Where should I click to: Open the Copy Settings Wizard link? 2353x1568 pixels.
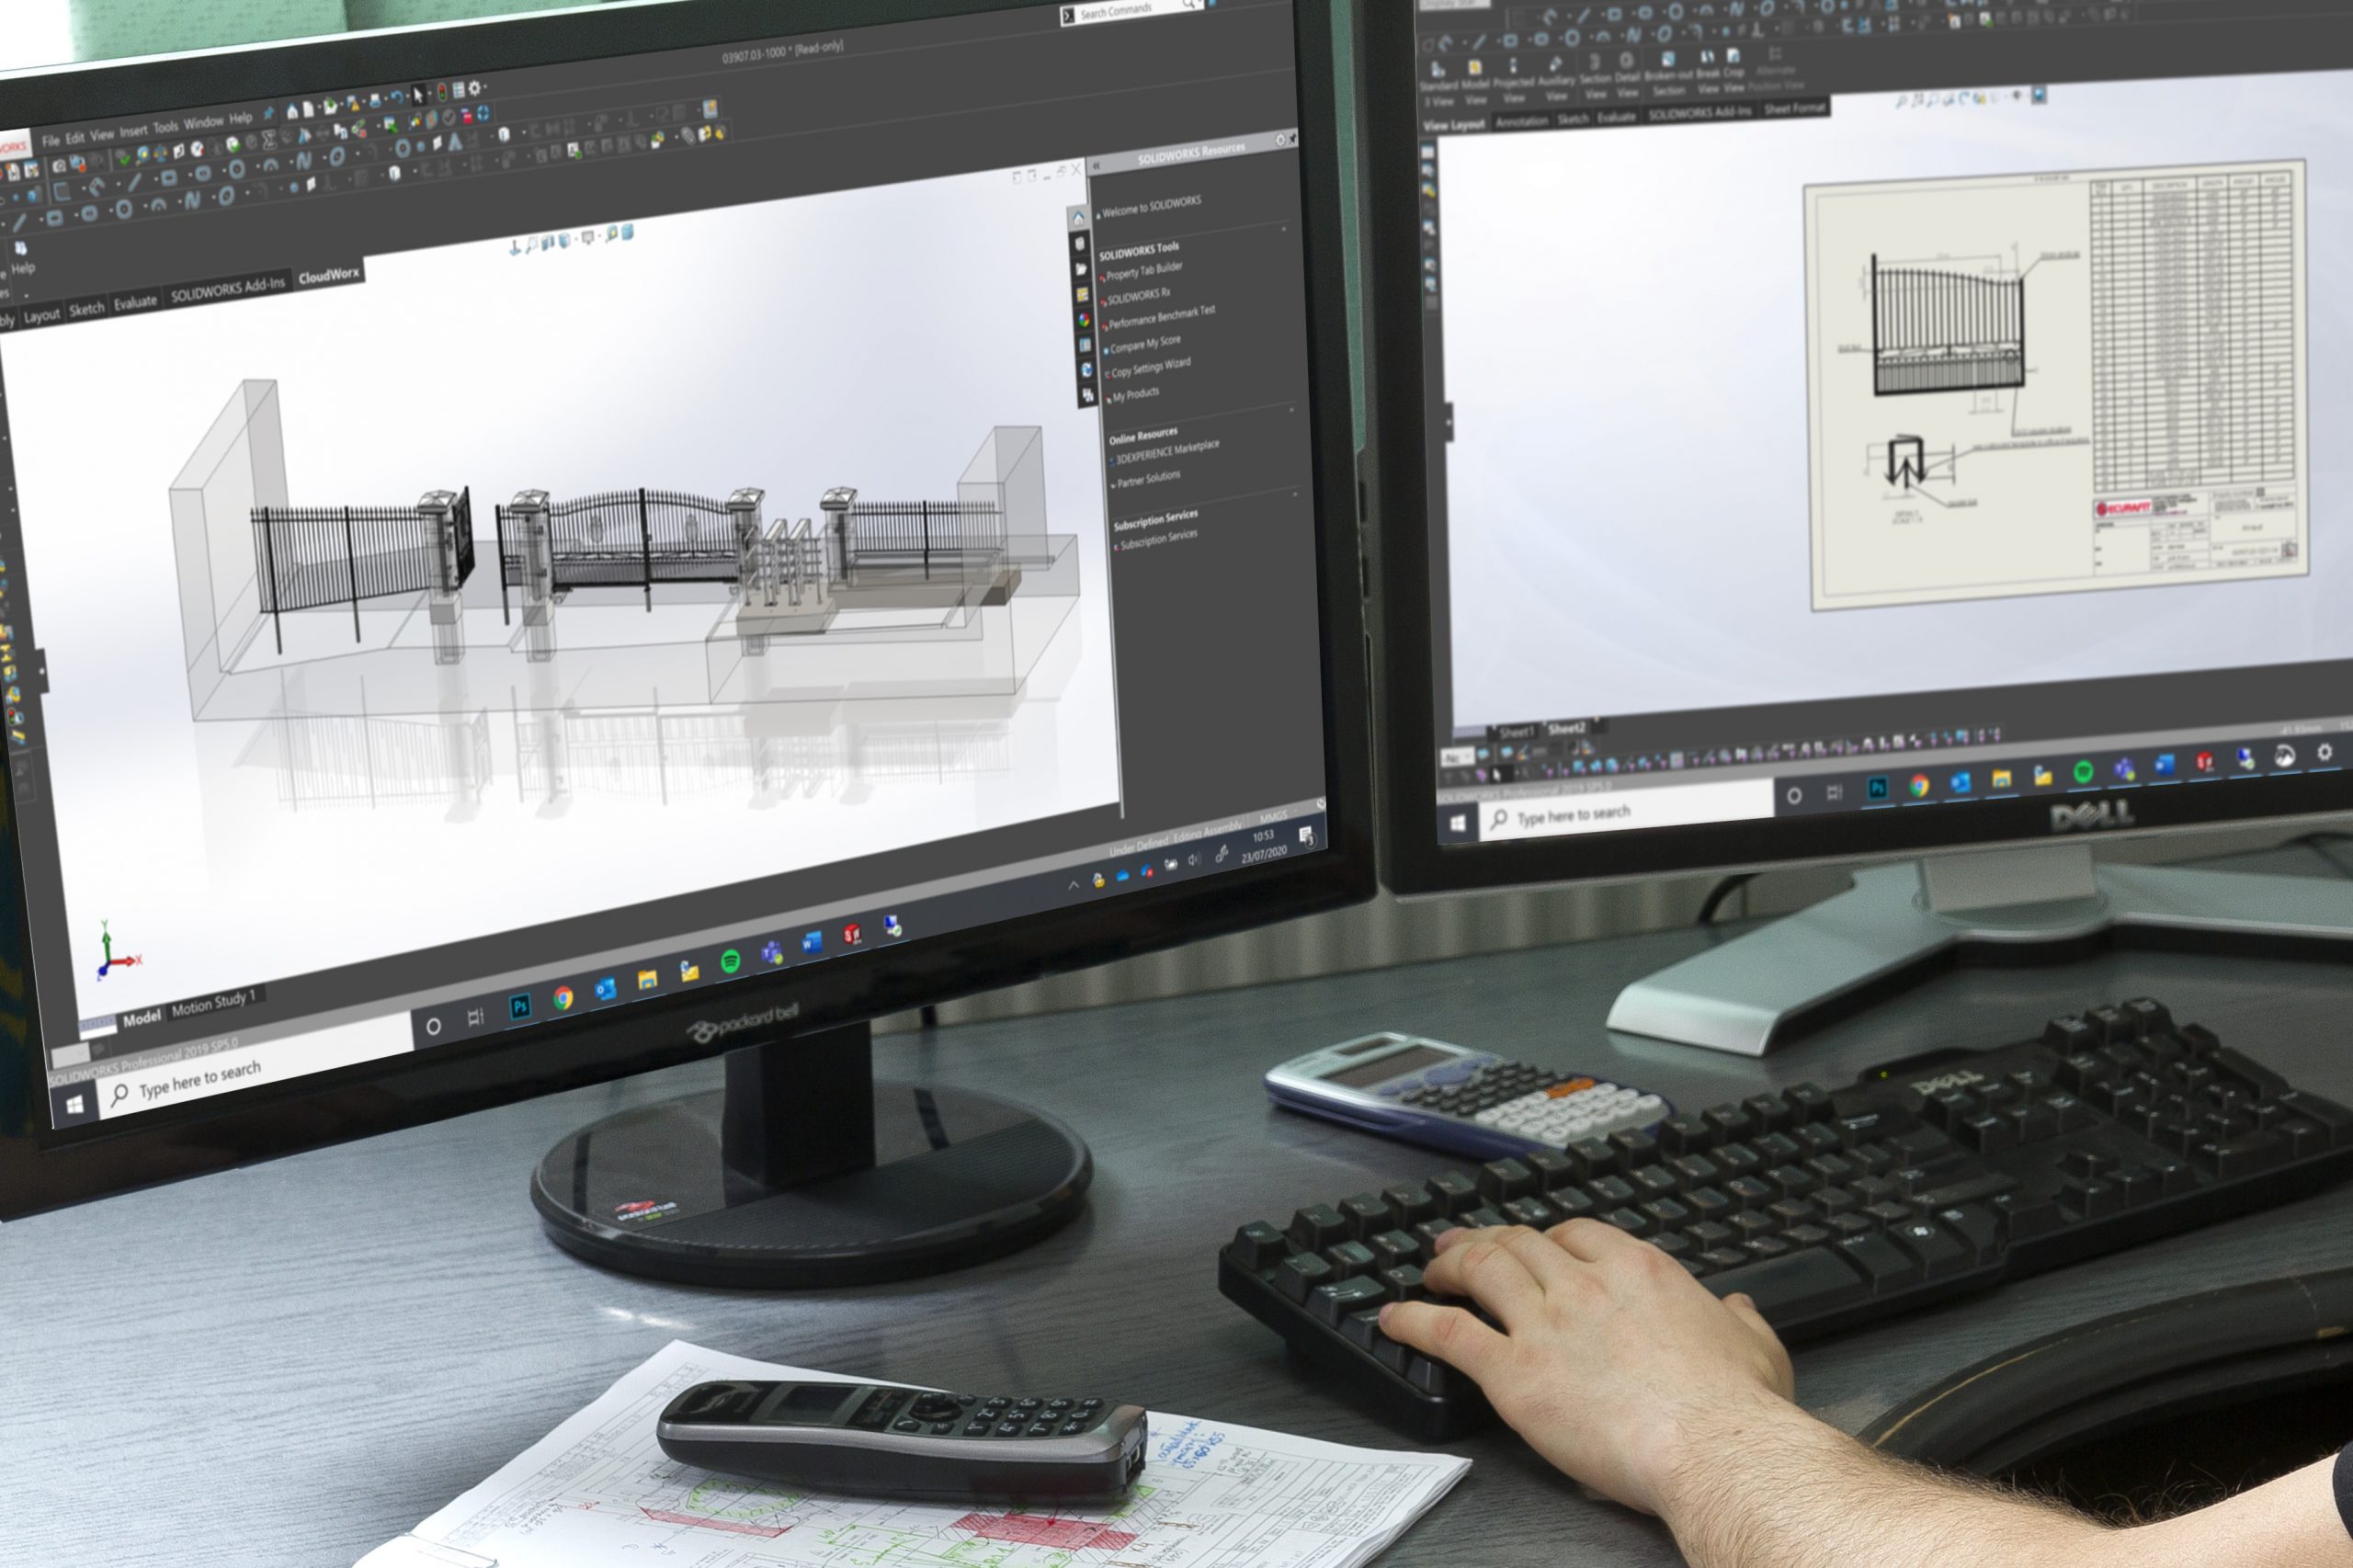point(1151,367)
